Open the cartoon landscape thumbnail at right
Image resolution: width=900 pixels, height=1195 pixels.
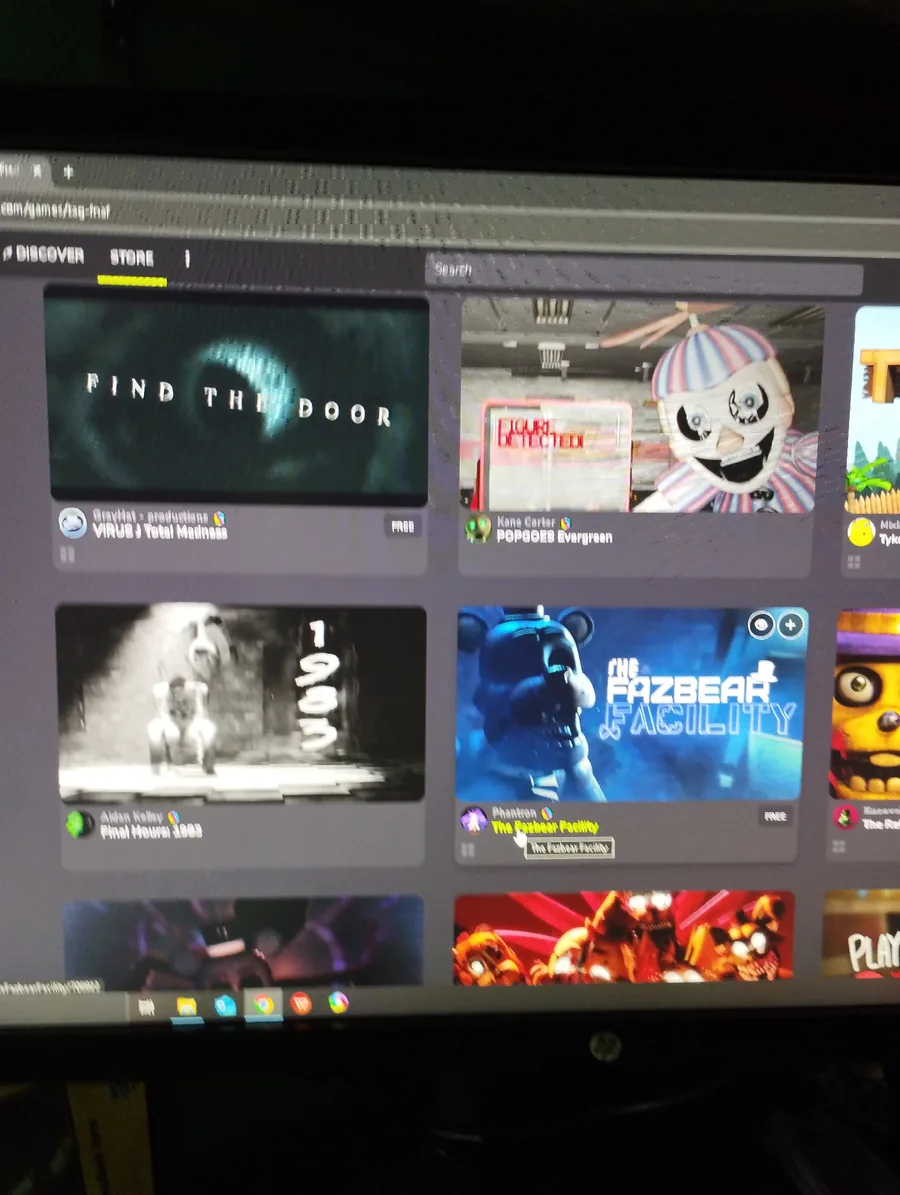coord(873,409)
